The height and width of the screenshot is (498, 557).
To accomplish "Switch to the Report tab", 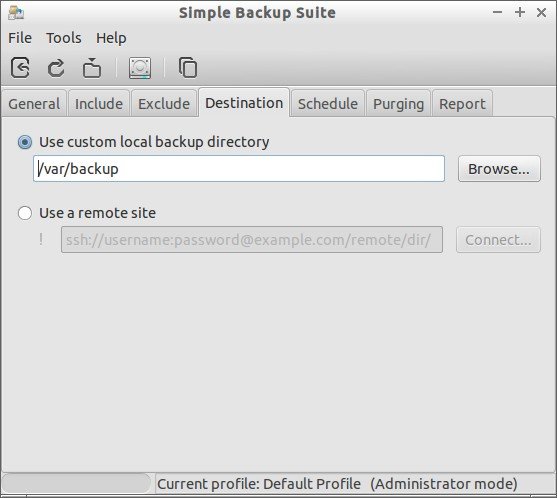I will tap(462, 104).
